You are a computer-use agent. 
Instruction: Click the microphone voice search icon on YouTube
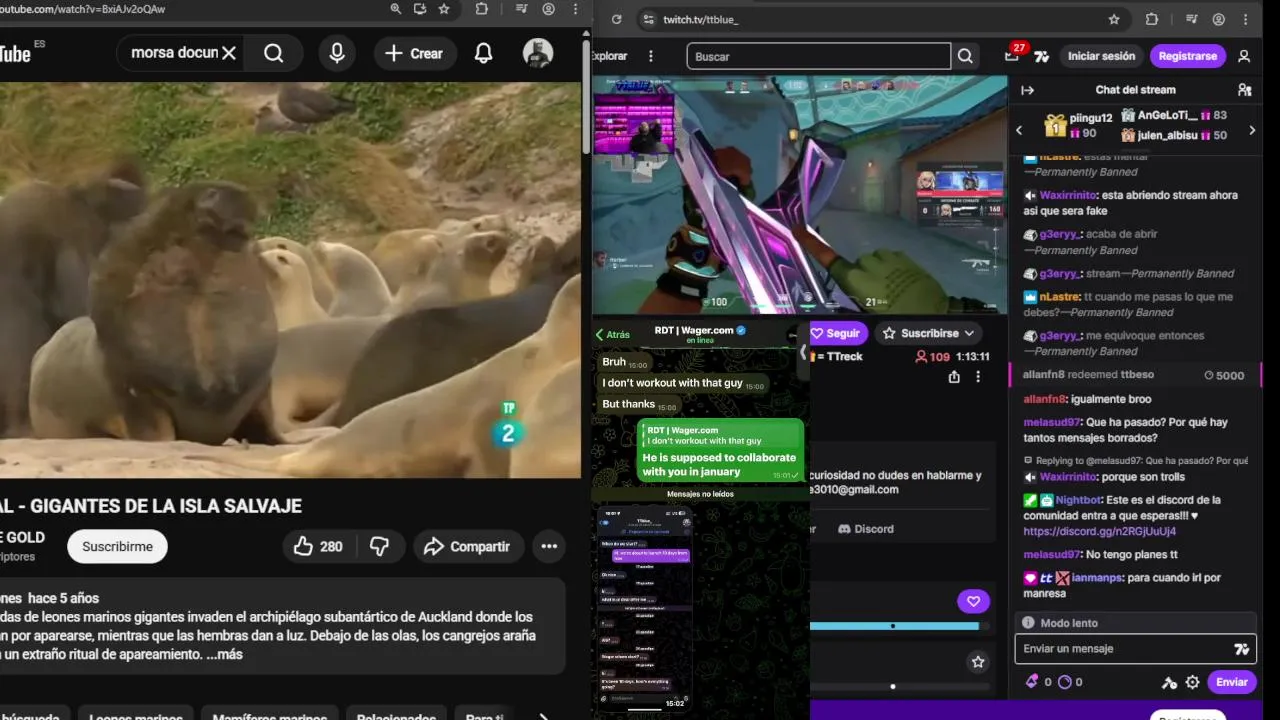337,53
